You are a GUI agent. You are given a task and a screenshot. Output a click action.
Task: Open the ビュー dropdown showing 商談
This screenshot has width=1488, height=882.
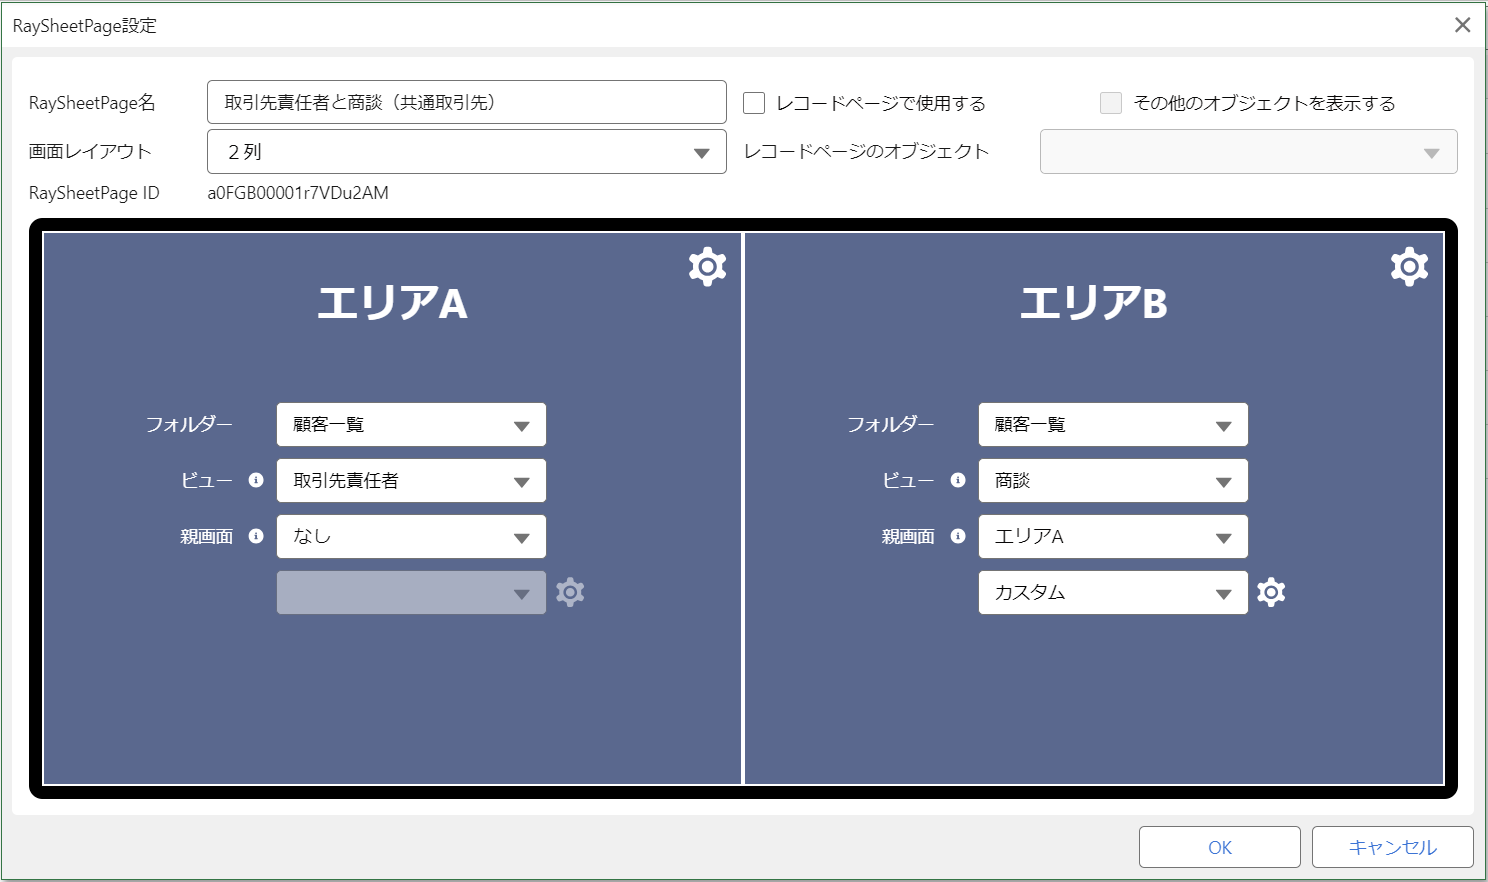point(1113,481)
